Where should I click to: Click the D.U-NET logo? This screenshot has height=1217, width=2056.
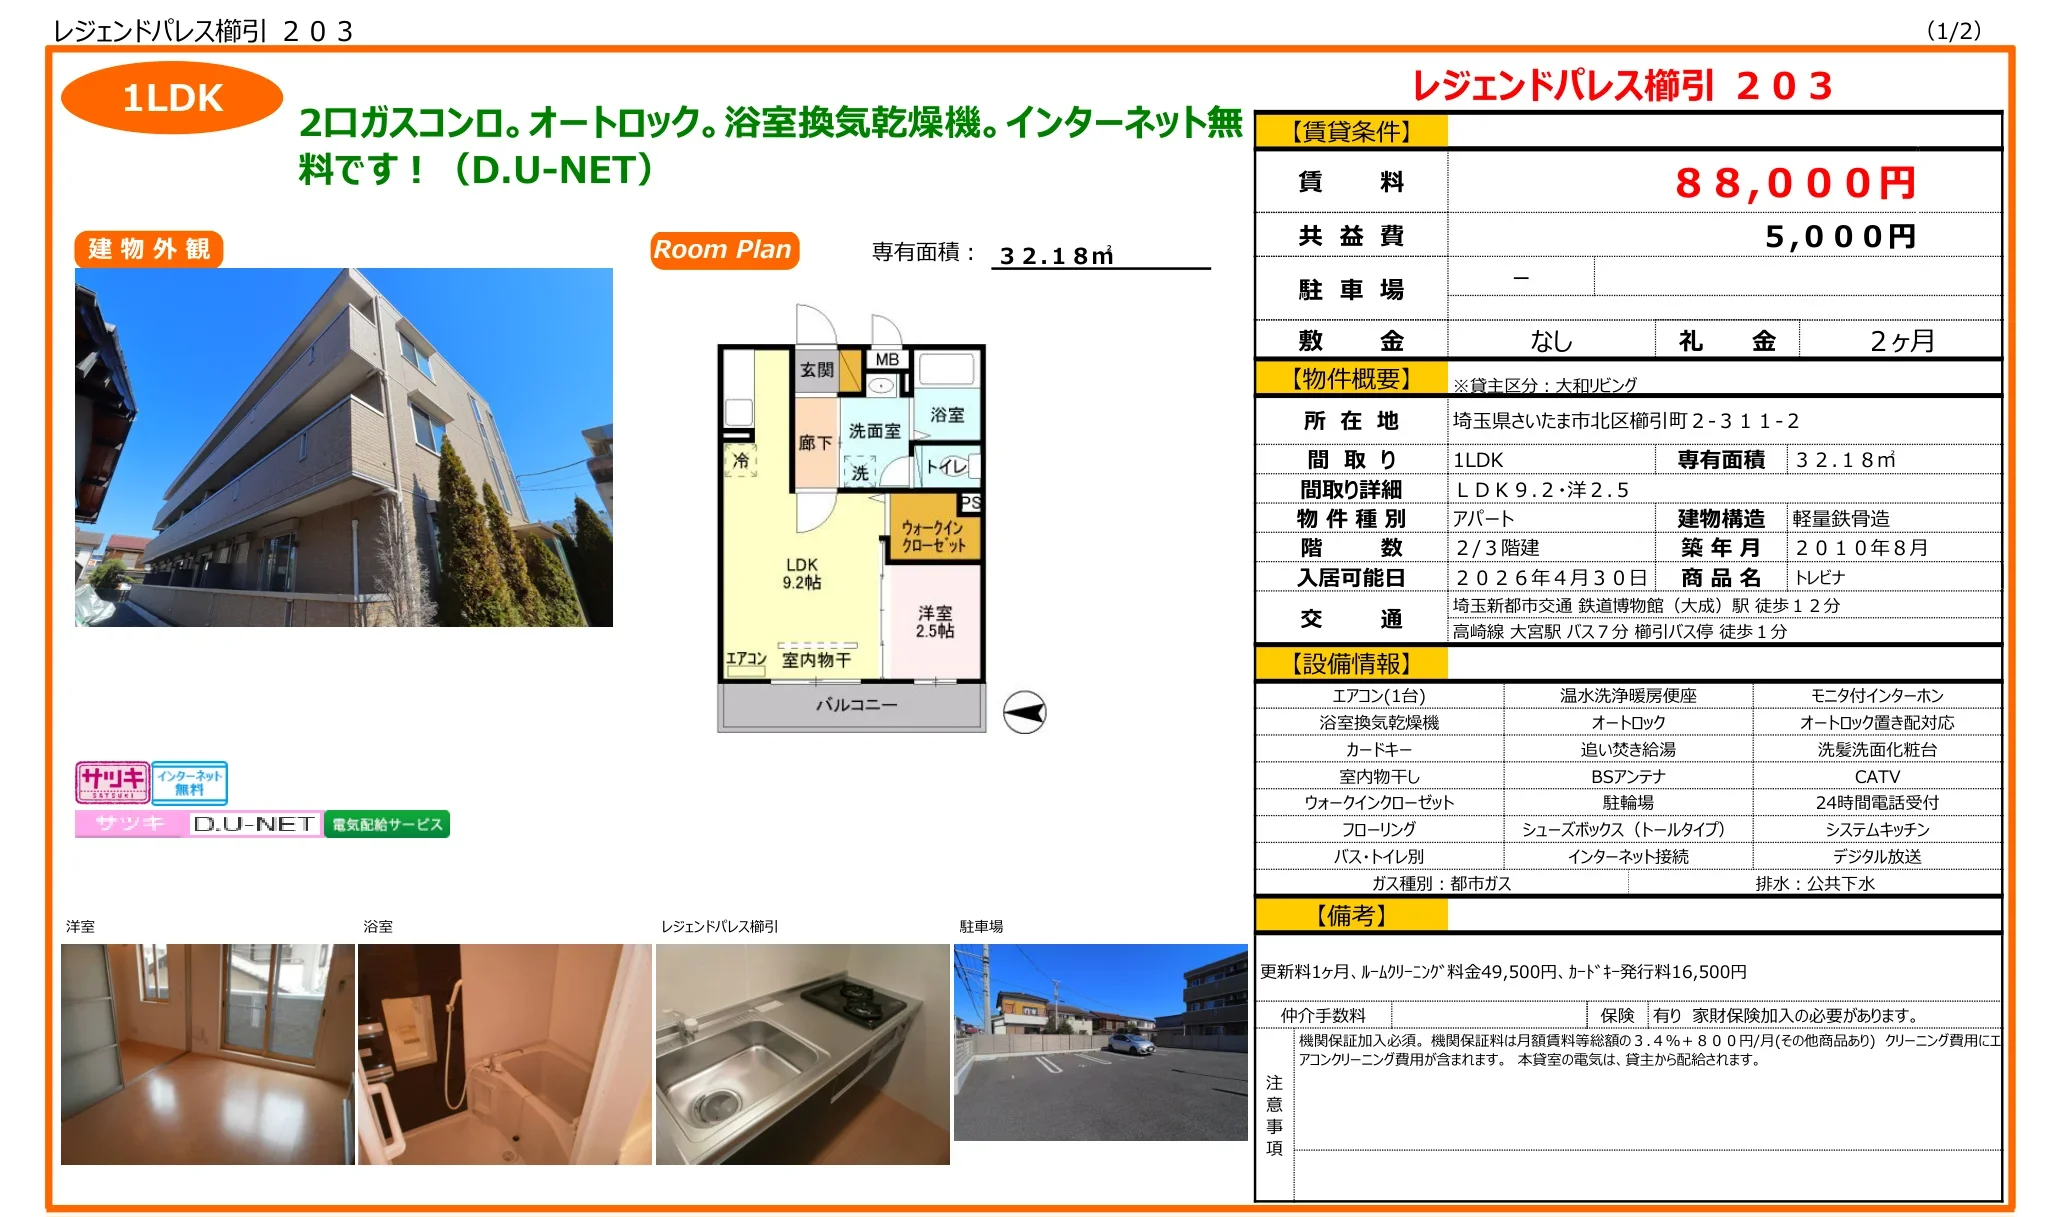256,823
